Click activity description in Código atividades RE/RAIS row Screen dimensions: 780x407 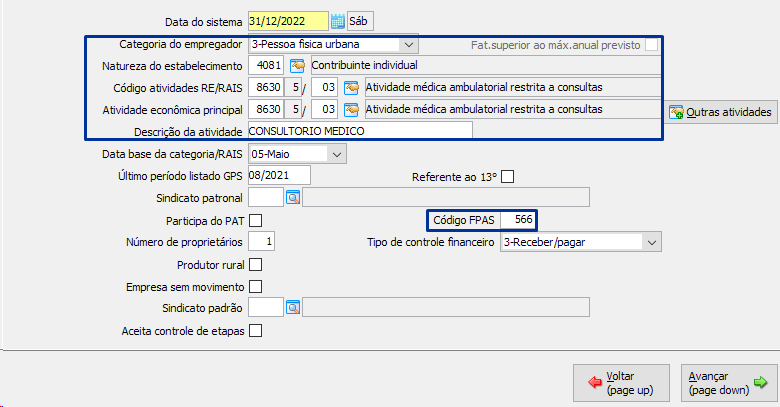click(x=484, y=87)
